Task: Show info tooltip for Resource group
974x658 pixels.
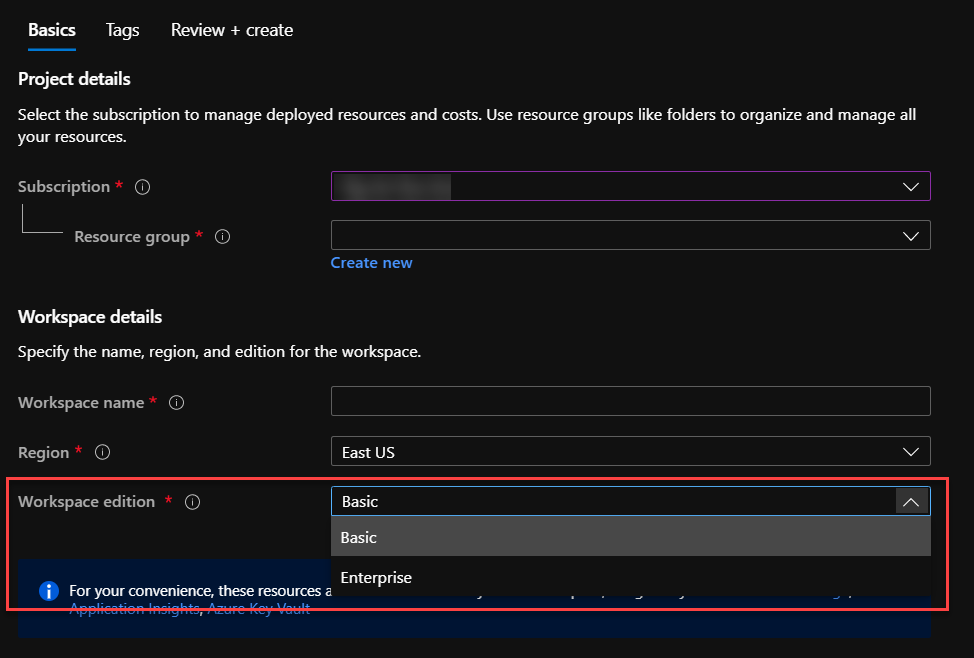Action: [x=222, y=237]
